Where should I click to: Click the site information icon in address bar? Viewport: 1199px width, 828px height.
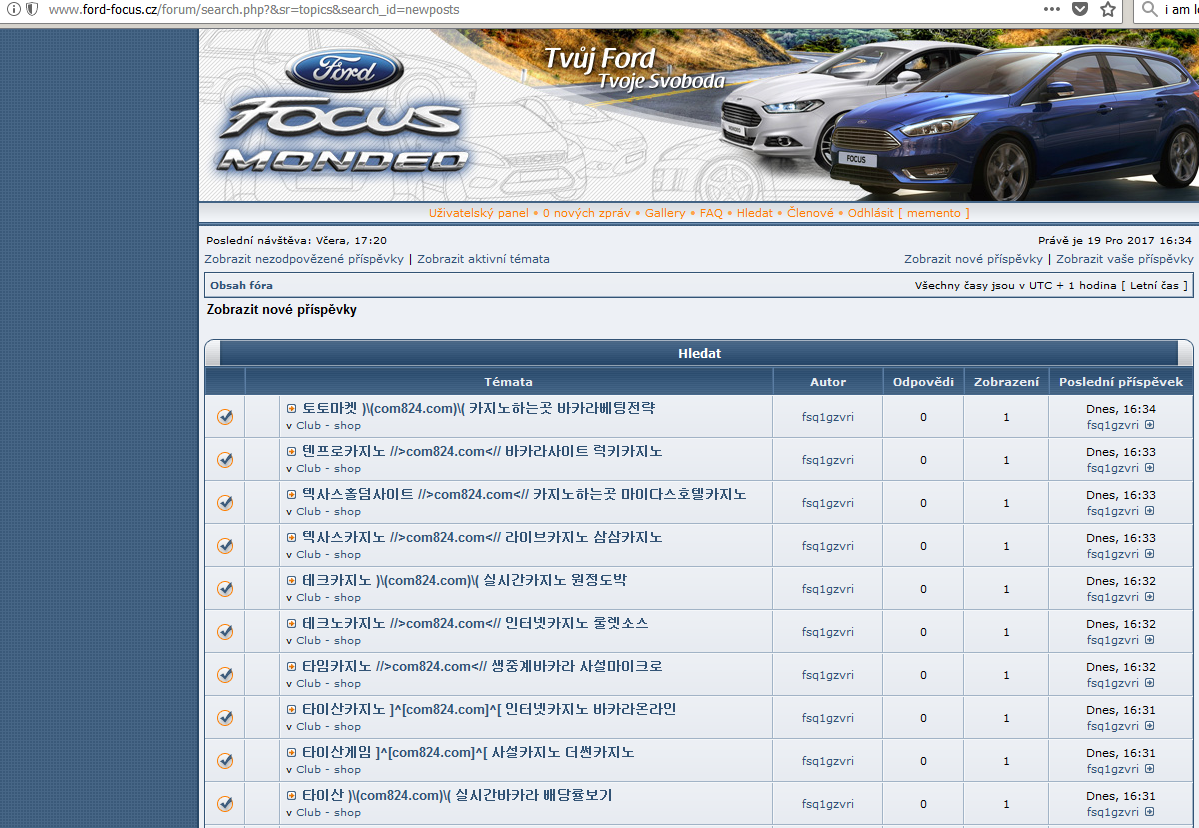click(x=14, y=9)
